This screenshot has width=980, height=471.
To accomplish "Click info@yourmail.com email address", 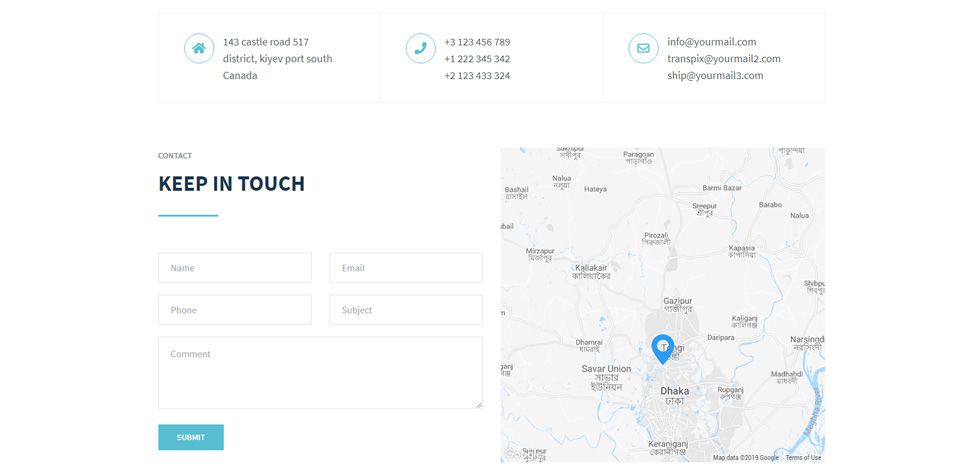I will [x=712, y=42].
